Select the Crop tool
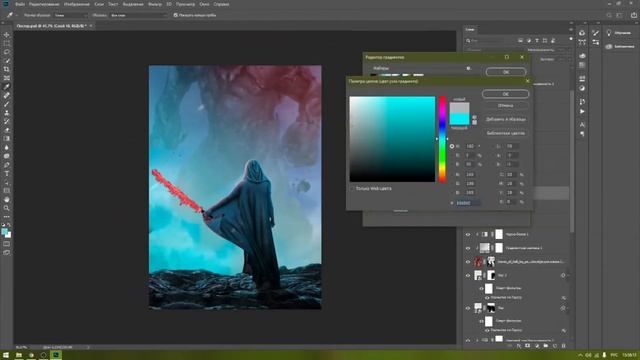The image size is (640, 360). tap(7, 69)
